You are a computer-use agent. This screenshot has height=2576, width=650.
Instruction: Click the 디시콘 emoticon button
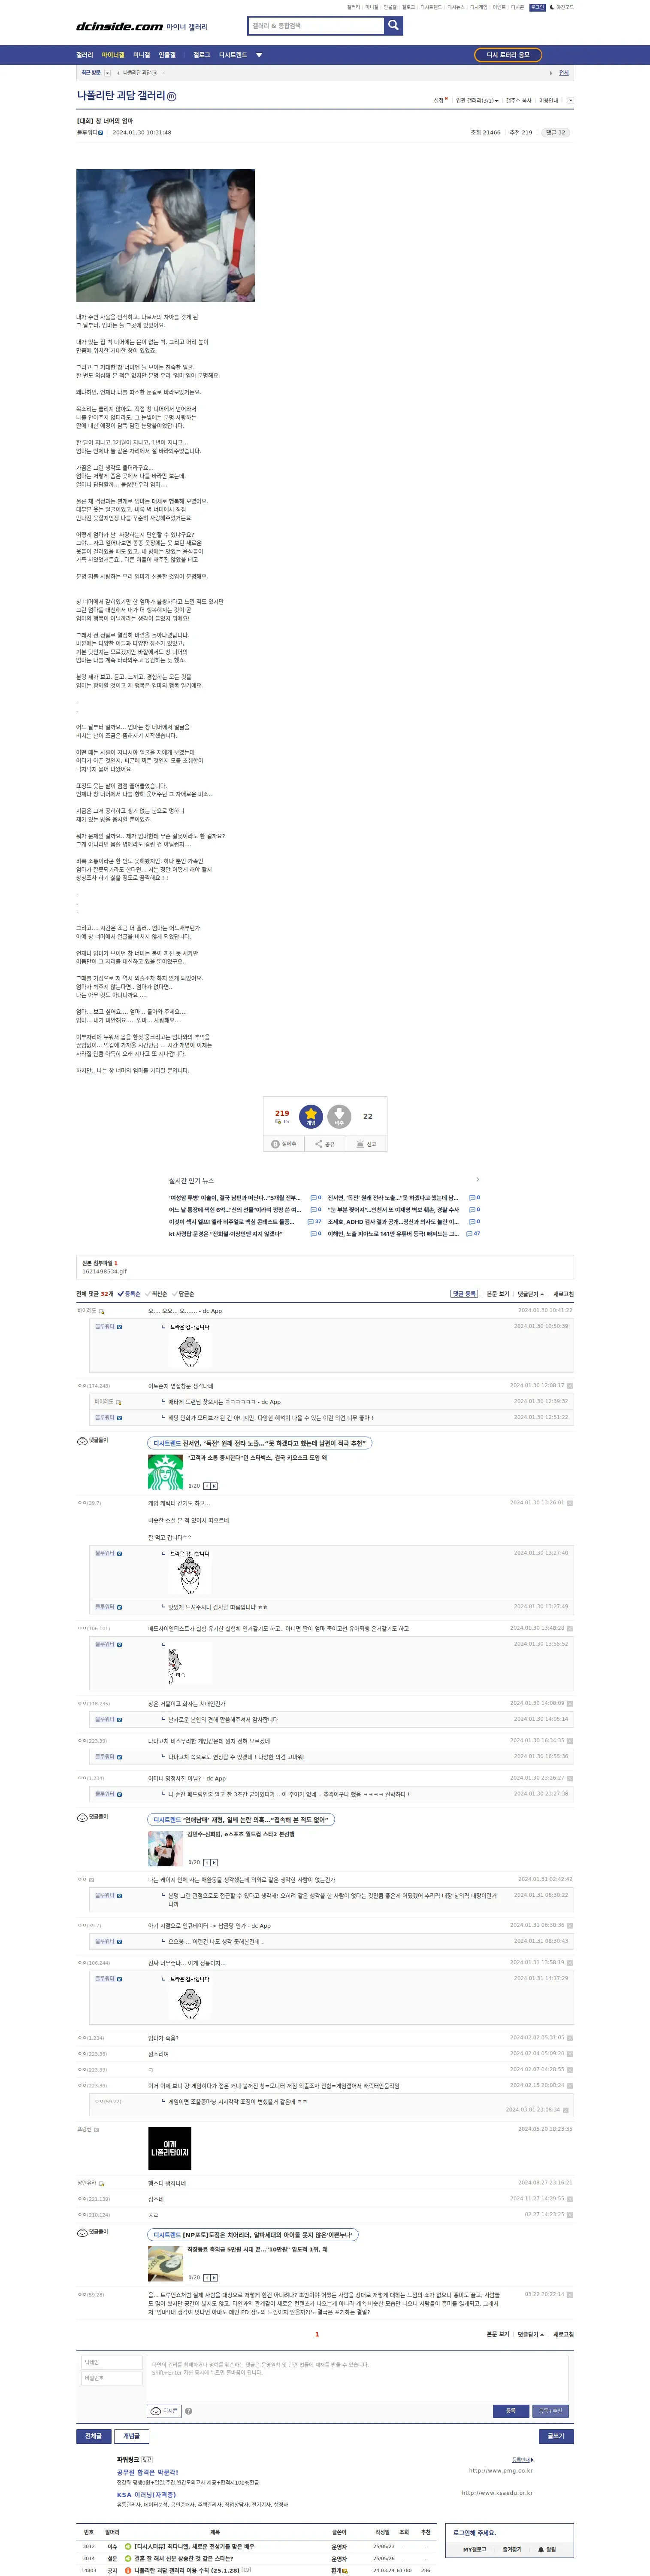tap(164, 2411)
